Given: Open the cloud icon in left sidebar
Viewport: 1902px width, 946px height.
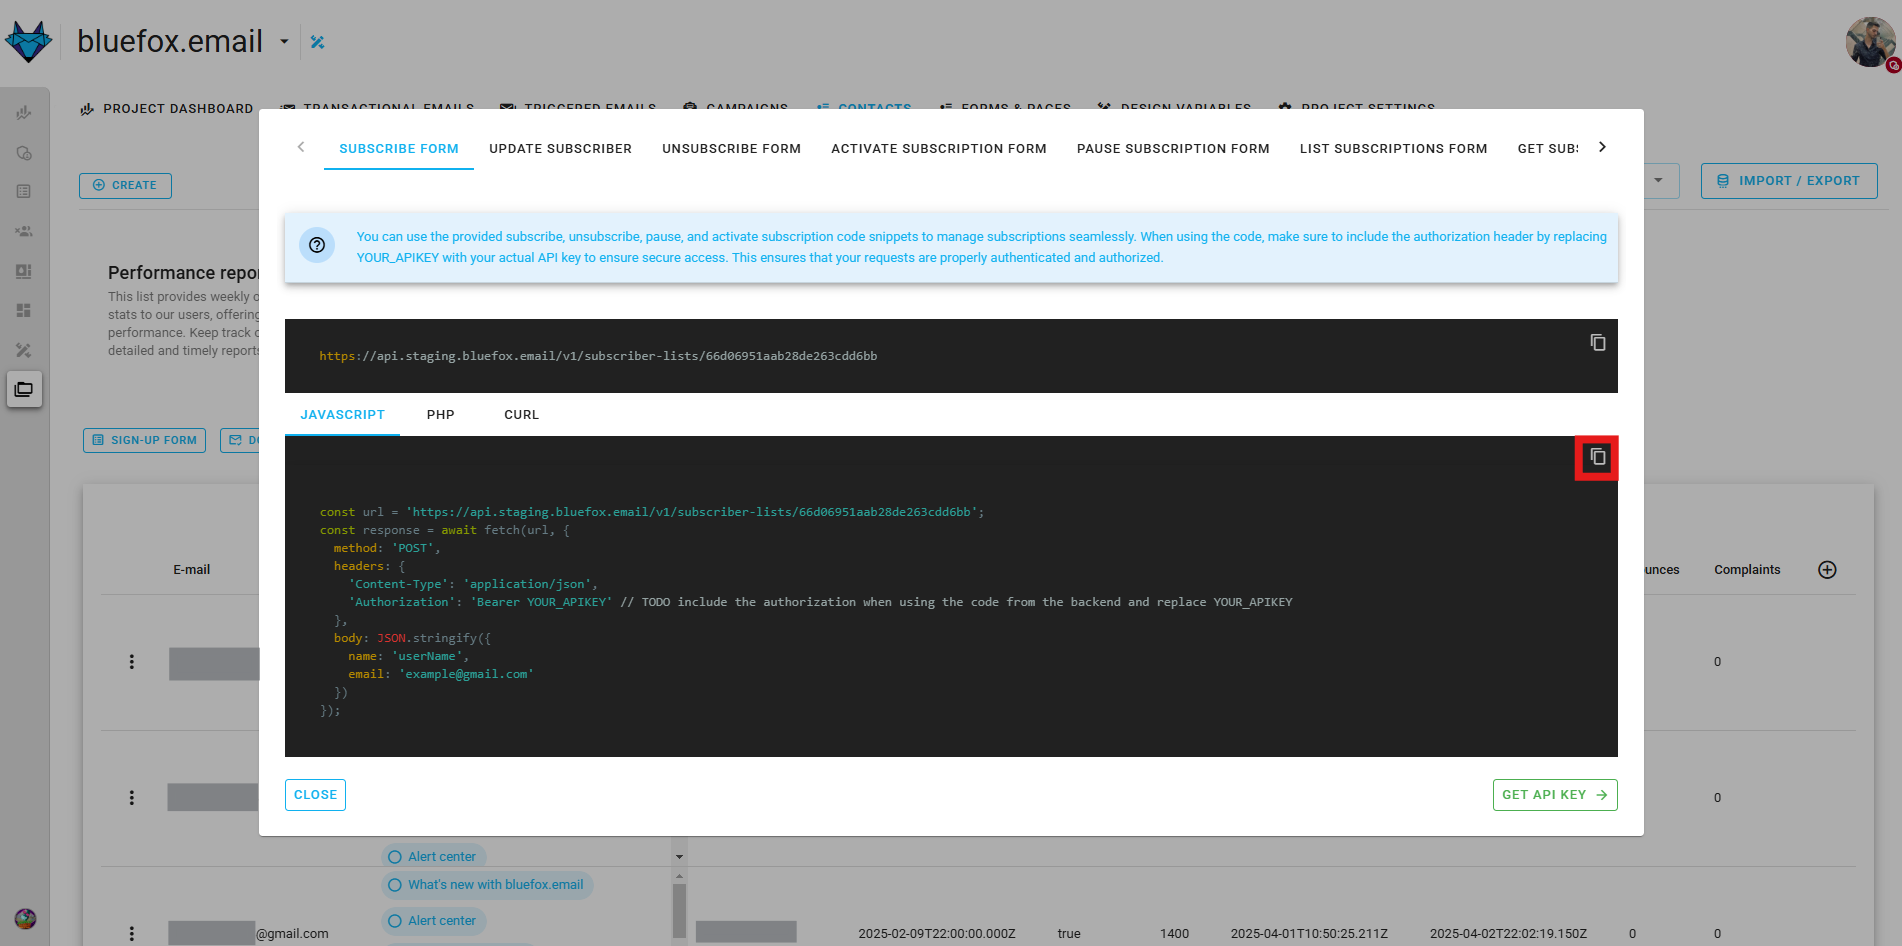Looking at the screenshot, I should click(x=24, y=153).
